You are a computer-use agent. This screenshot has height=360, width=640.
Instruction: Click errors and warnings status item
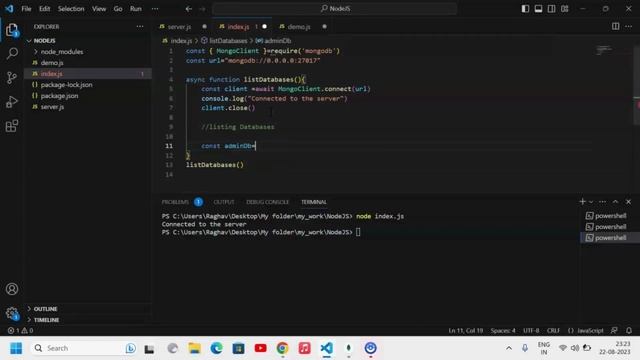pyautogui.click(x=20, y=331)
